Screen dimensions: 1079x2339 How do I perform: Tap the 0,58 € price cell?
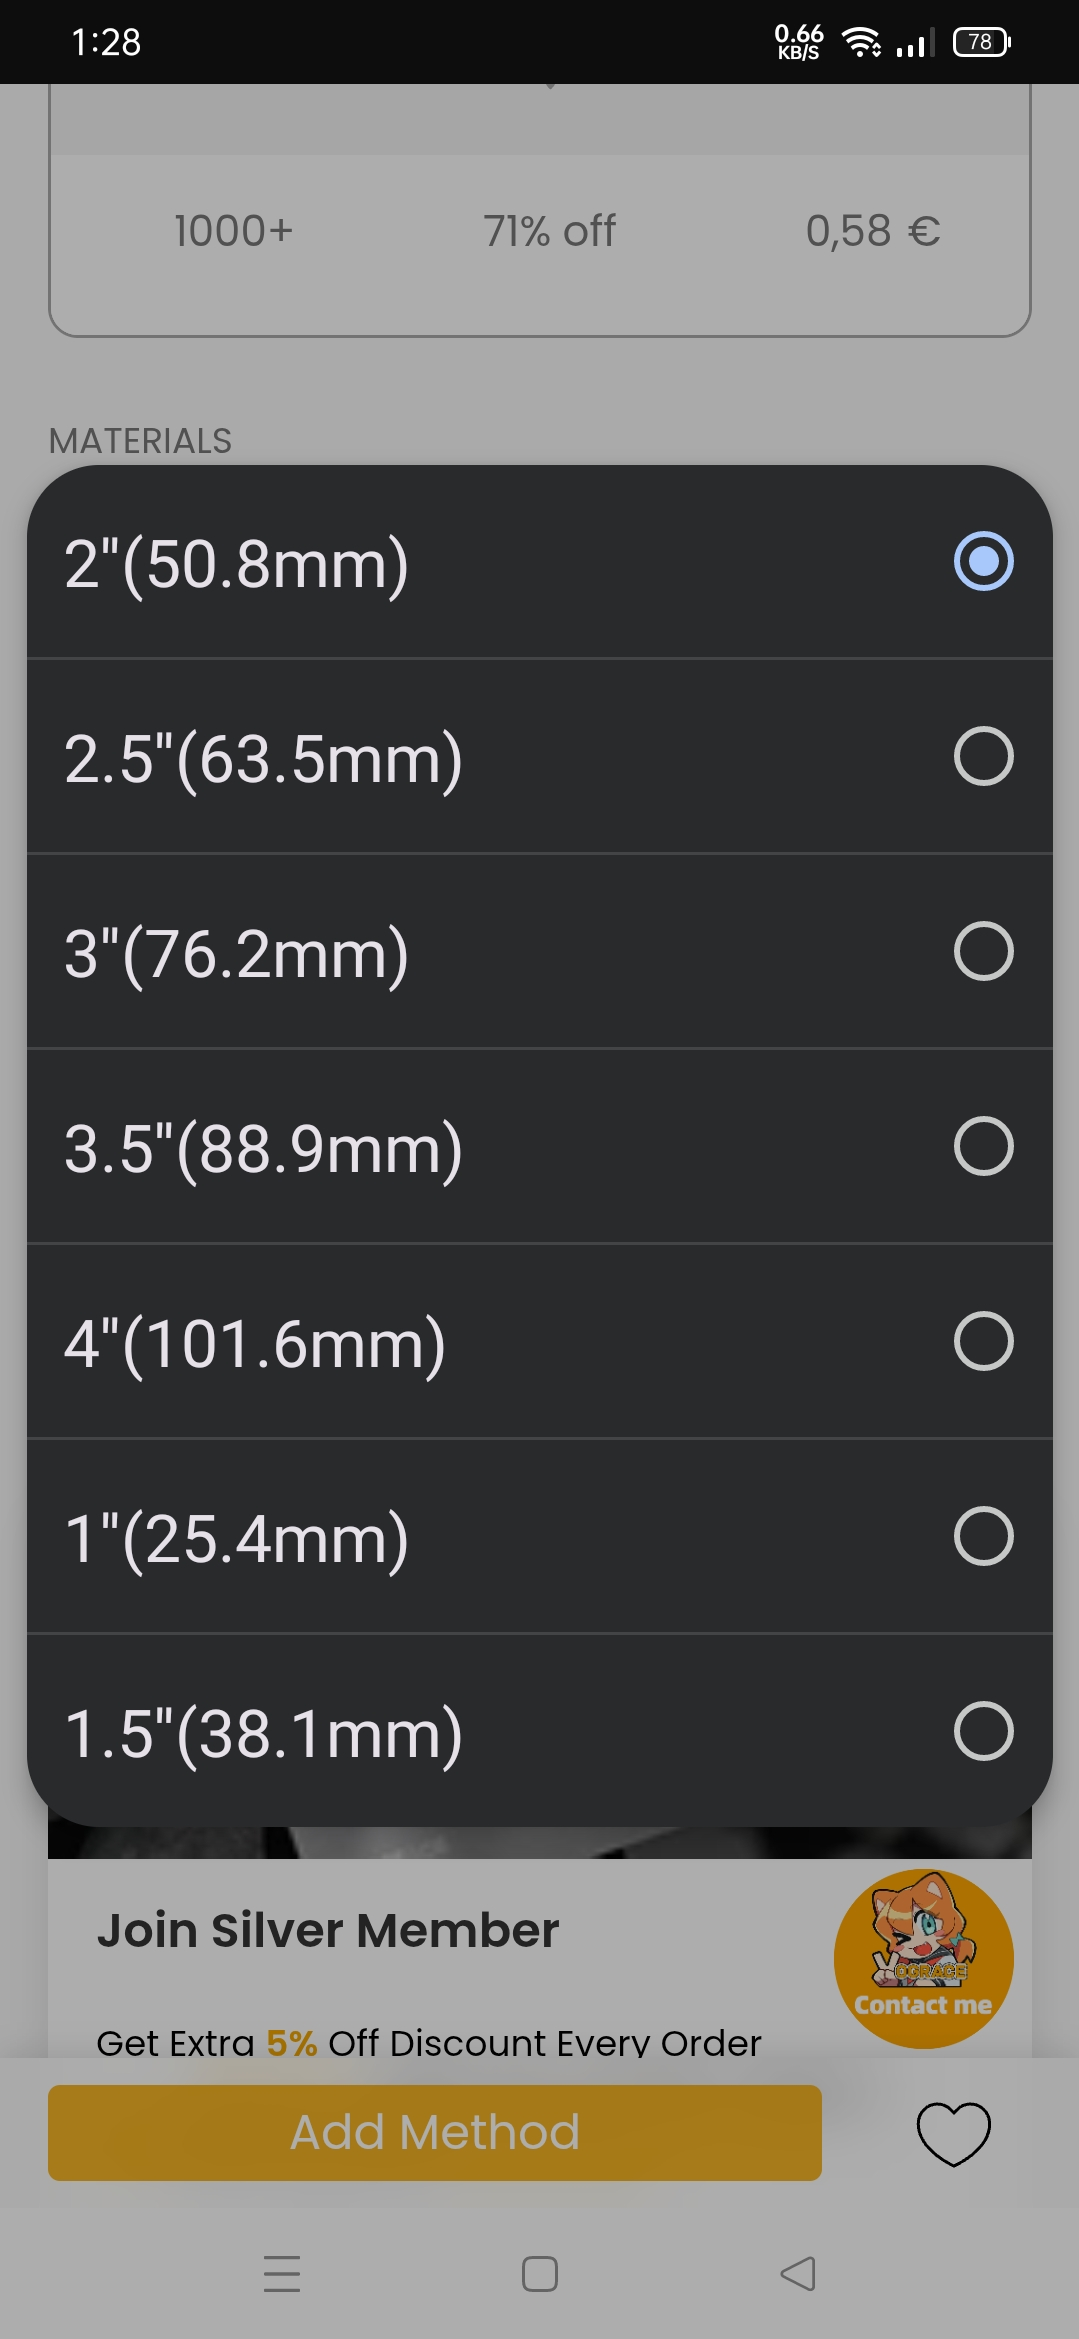(872, 231)
